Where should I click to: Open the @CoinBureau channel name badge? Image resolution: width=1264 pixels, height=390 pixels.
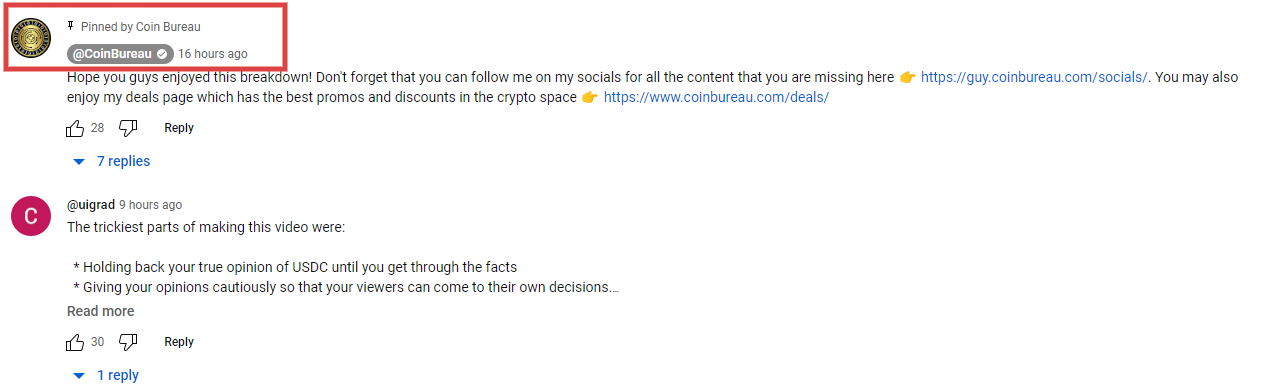coord(120,54)
